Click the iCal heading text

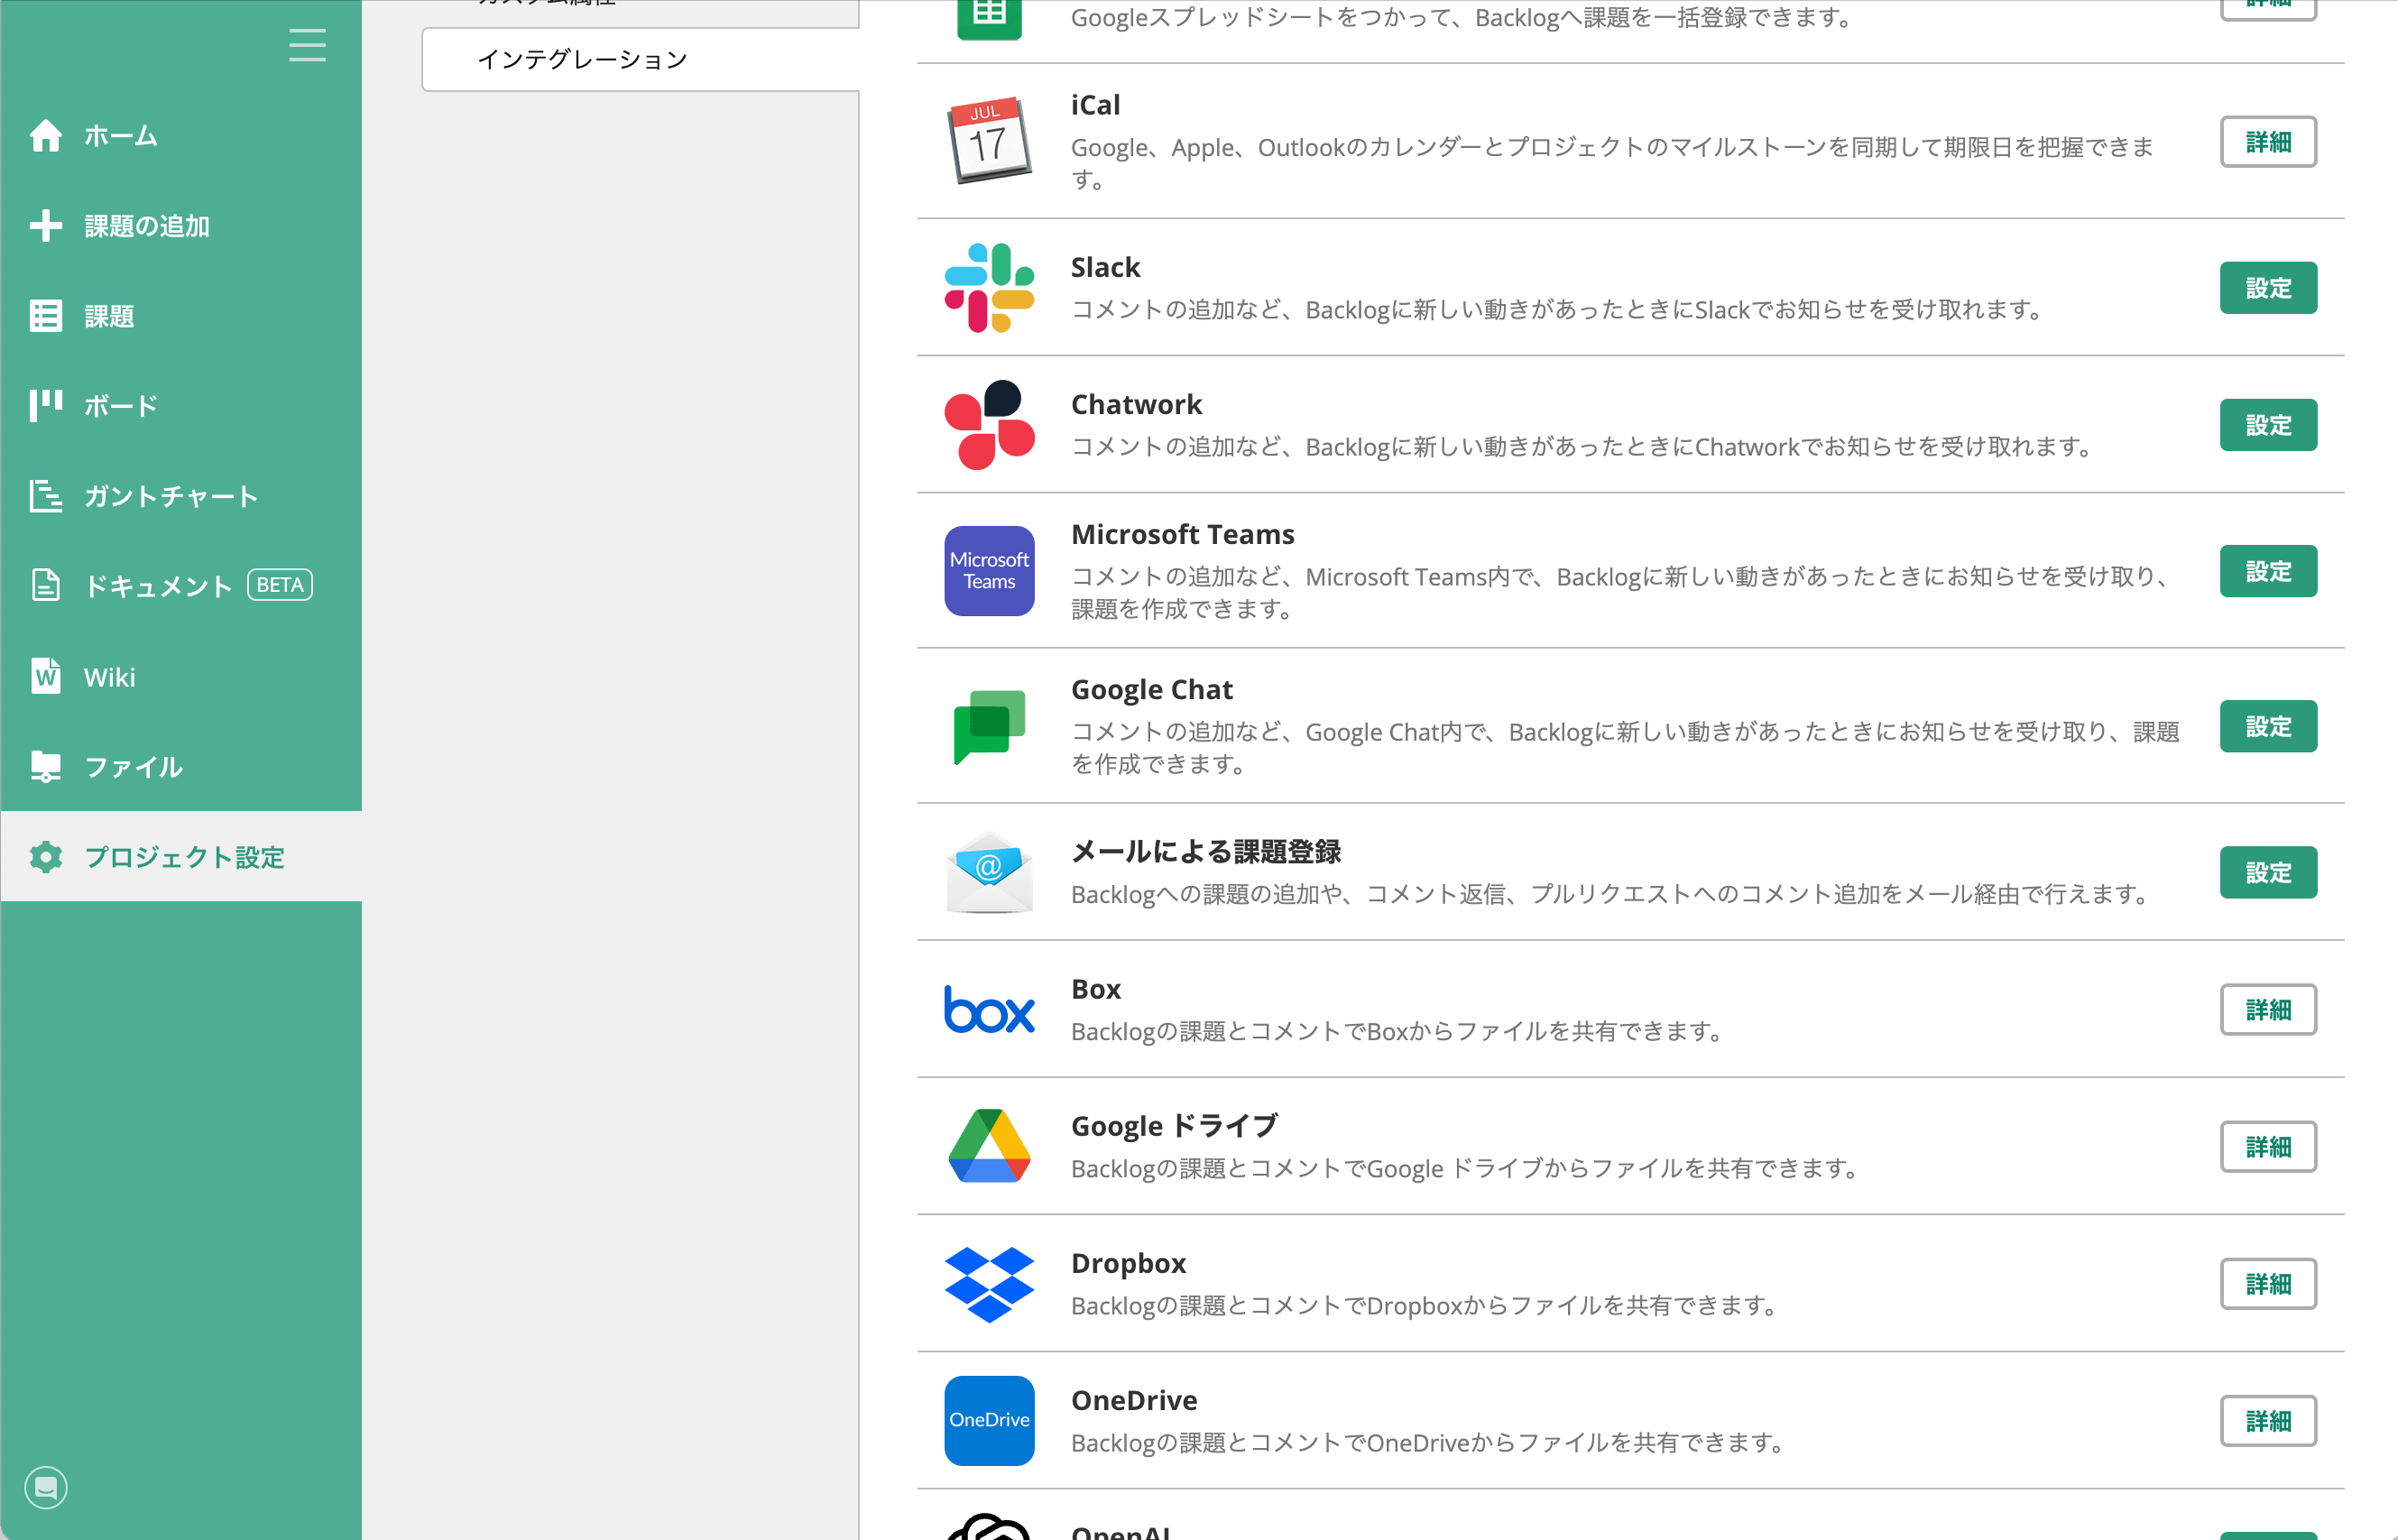(x=1096, y=105)
